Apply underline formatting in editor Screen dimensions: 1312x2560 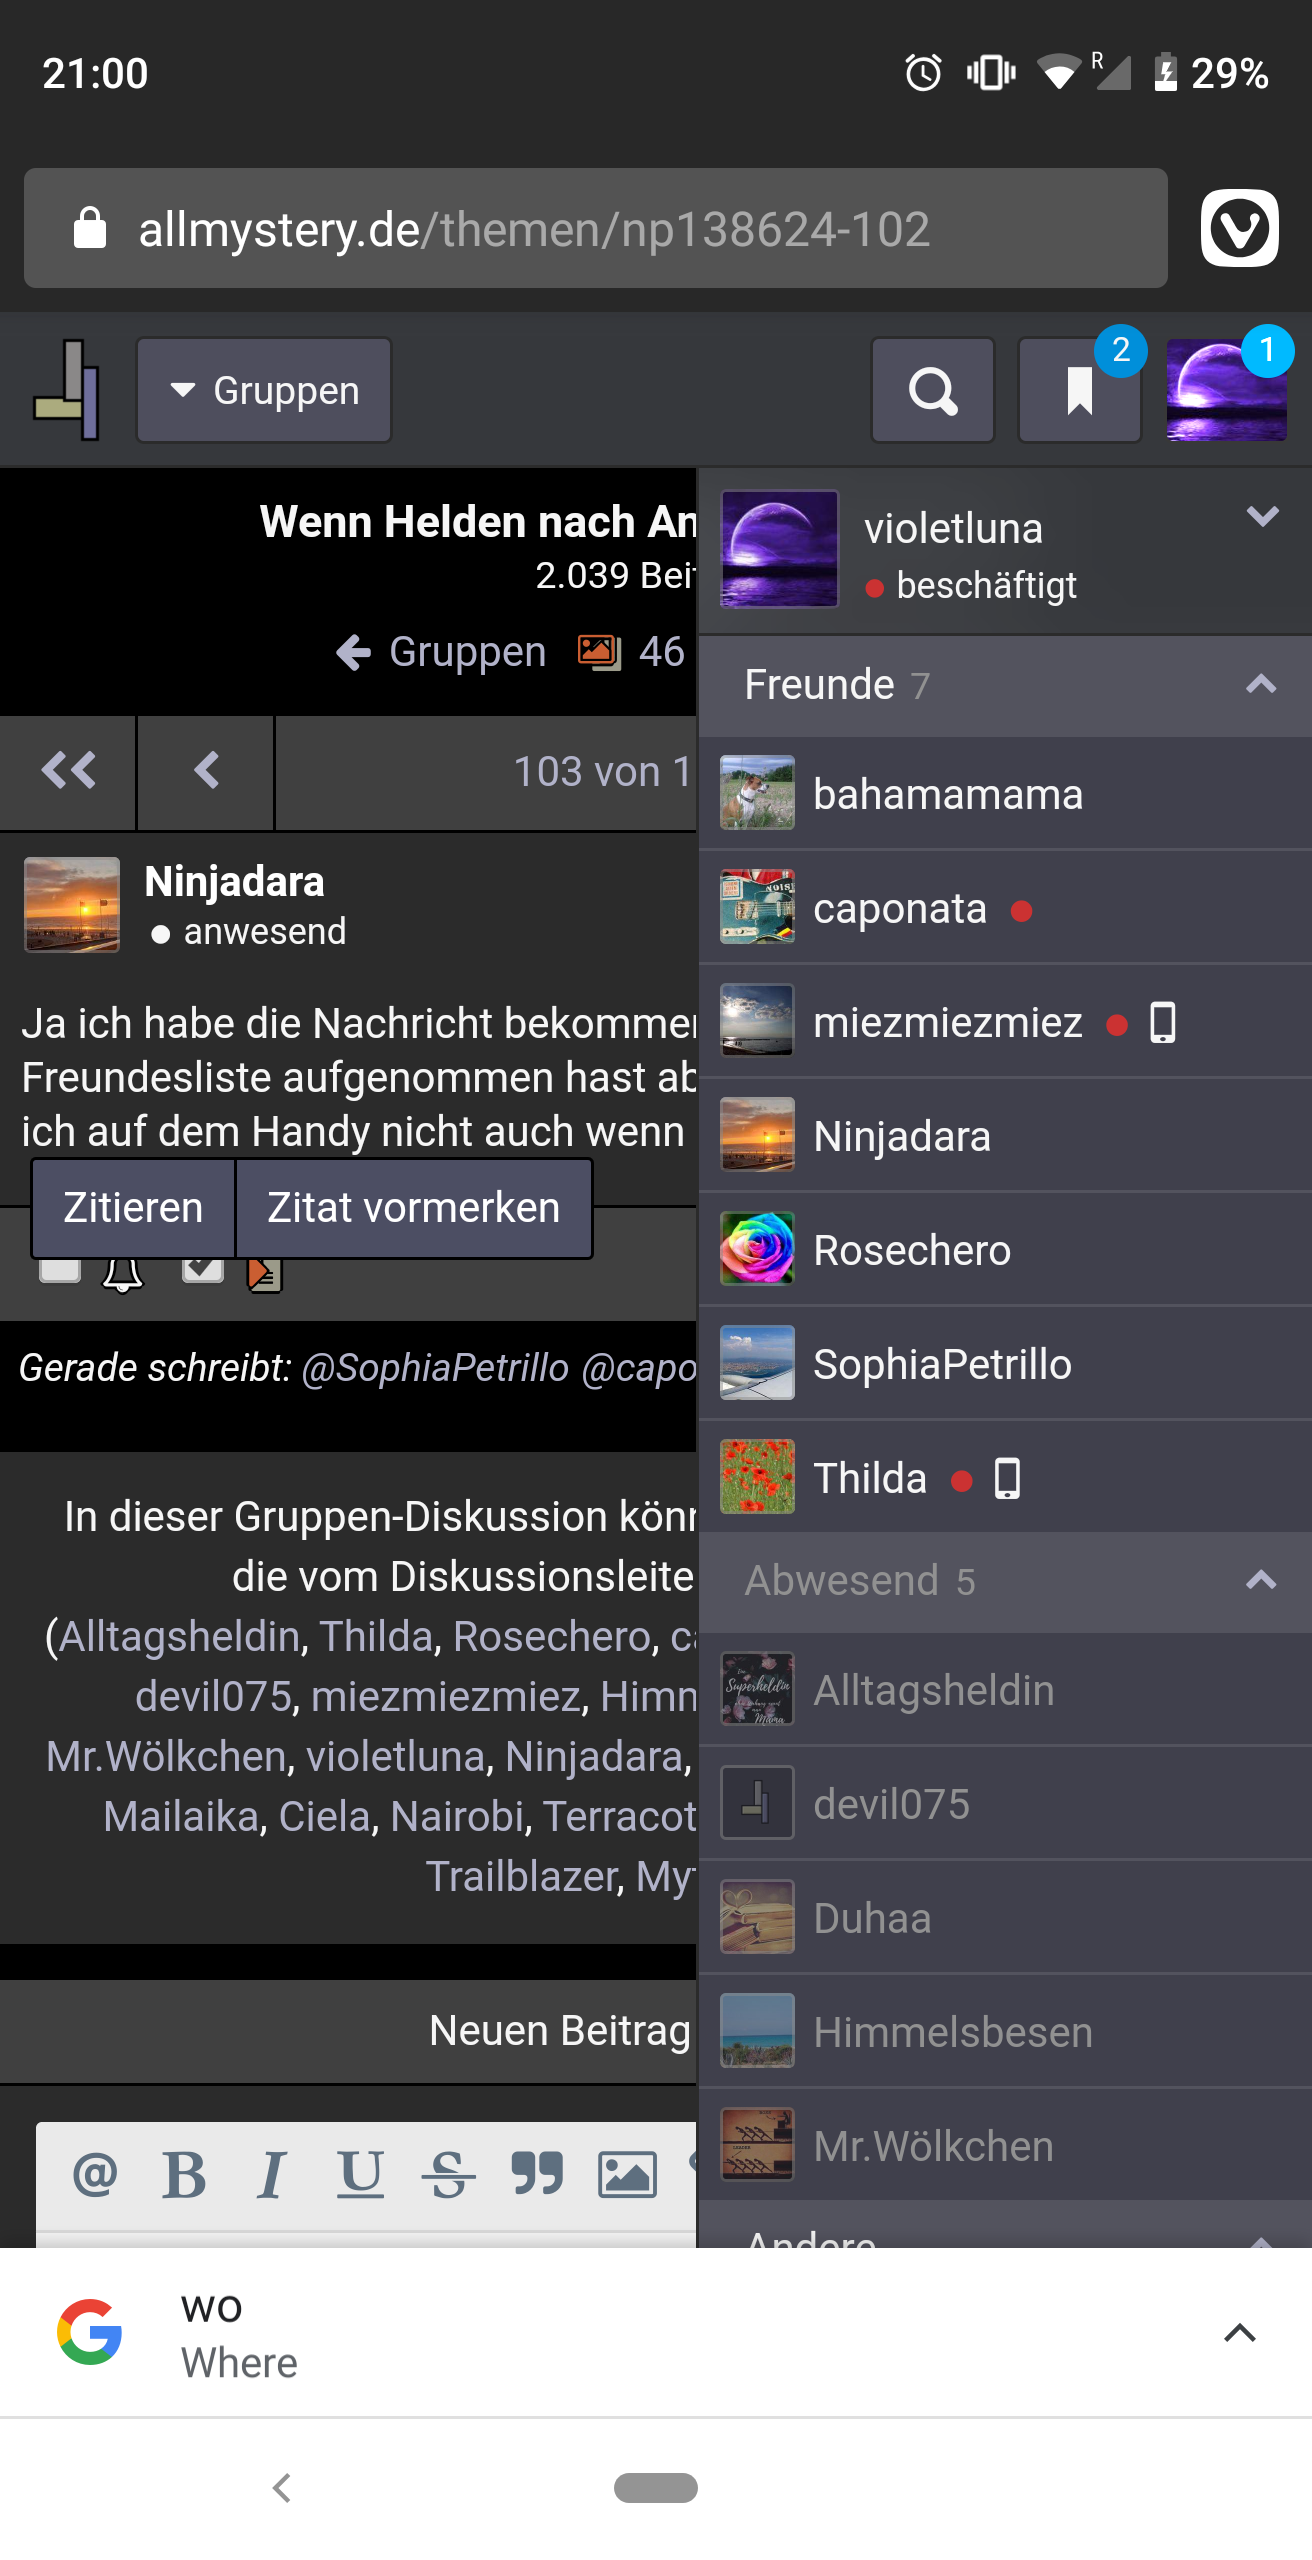[360, 2174]
